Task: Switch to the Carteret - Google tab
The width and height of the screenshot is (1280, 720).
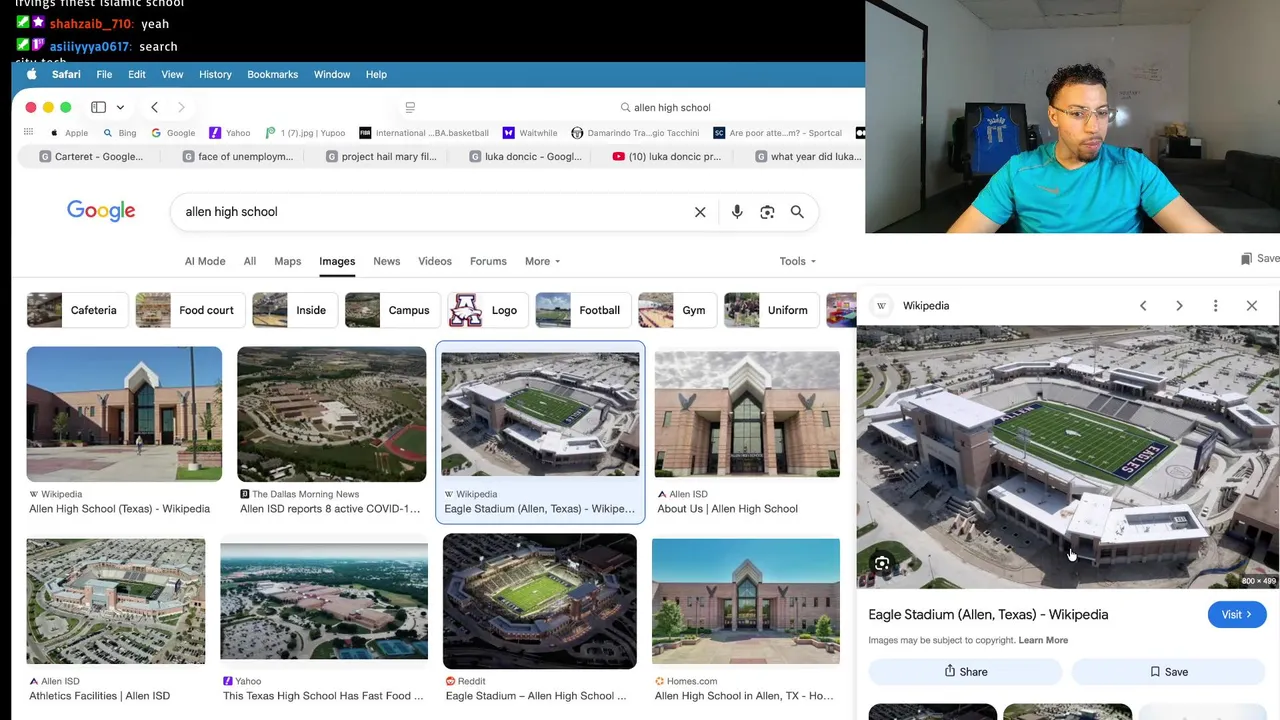Action: click(91, 156)
